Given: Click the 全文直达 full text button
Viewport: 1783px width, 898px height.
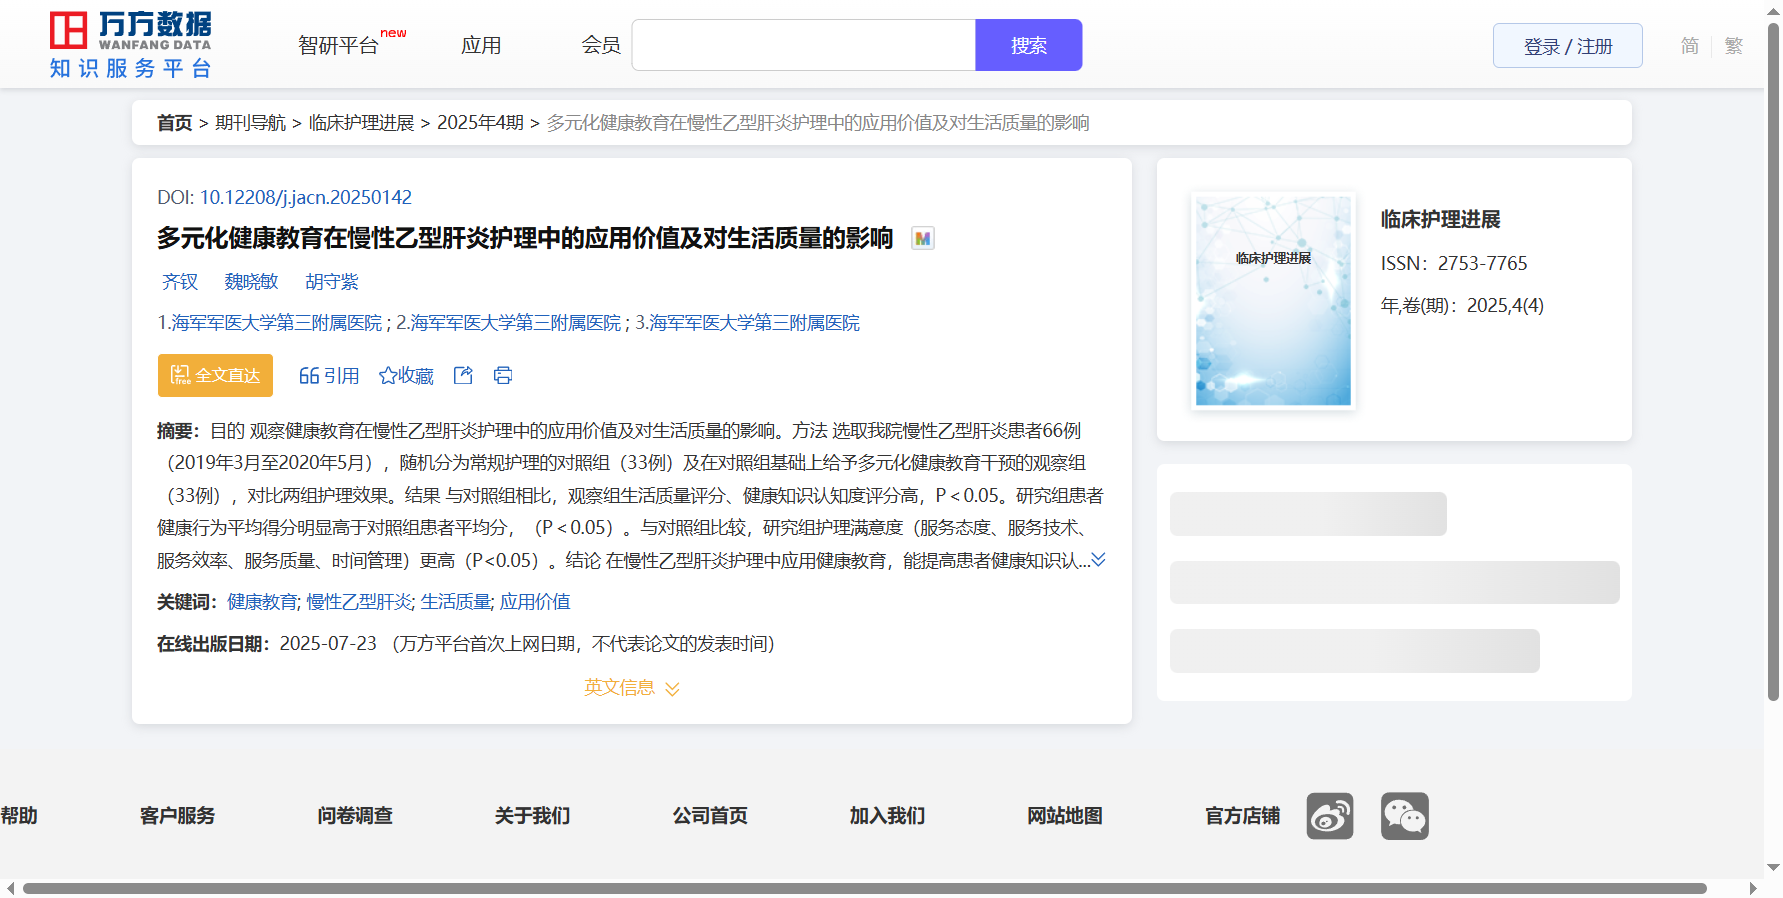Looking at the screenshot, I should pos(215,375).
